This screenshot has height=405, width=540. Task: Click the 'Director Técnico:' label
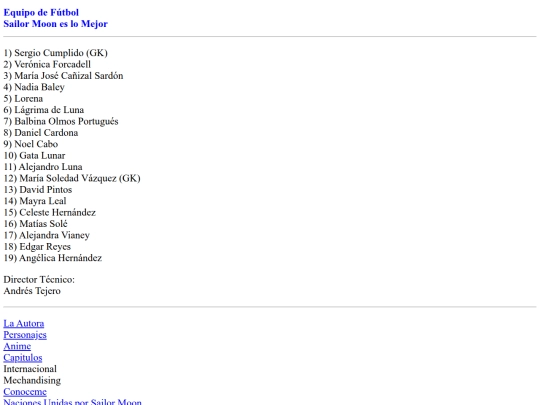coord(39,279)
